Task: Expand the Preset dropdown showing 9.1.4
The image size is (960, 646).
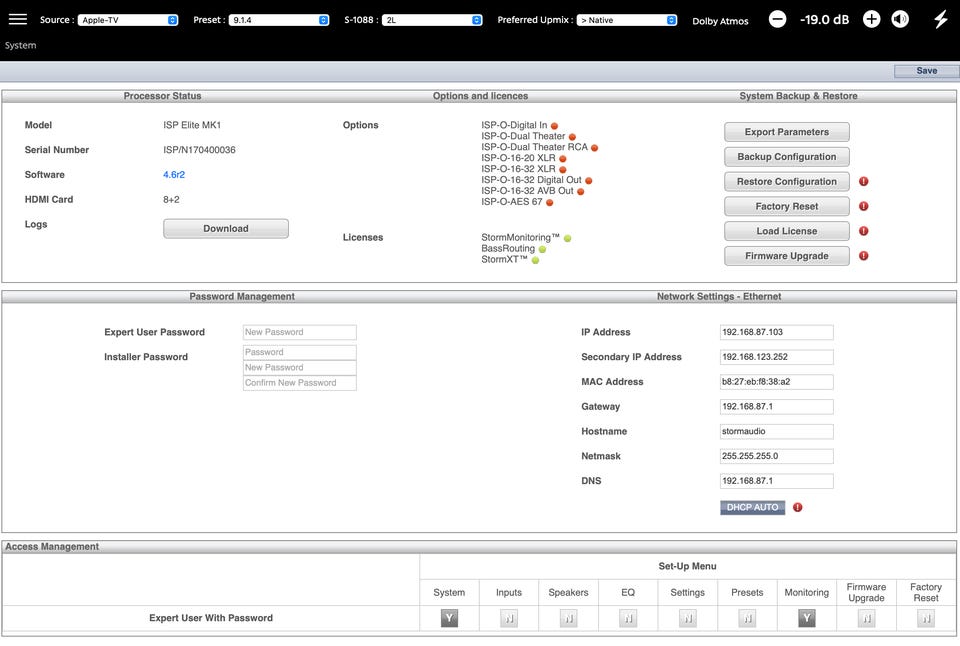Action: click(x=278, y=20)
